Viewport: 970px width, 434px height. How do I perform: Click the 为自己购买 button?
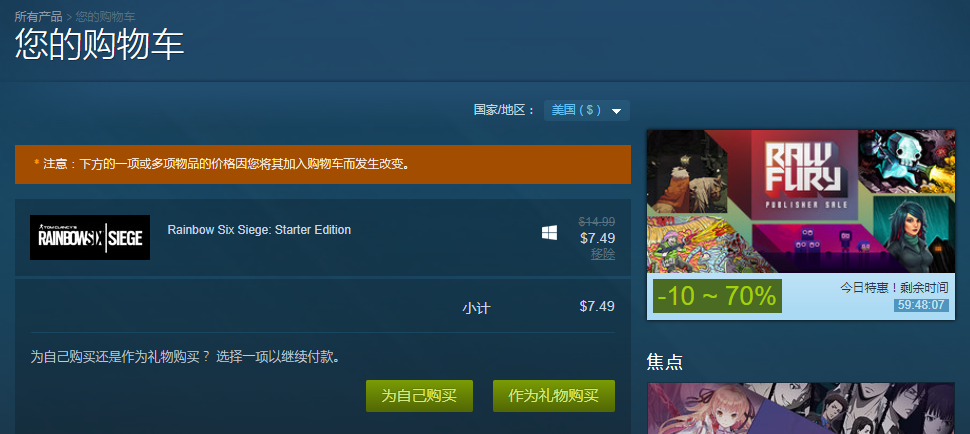pos(419,396)
